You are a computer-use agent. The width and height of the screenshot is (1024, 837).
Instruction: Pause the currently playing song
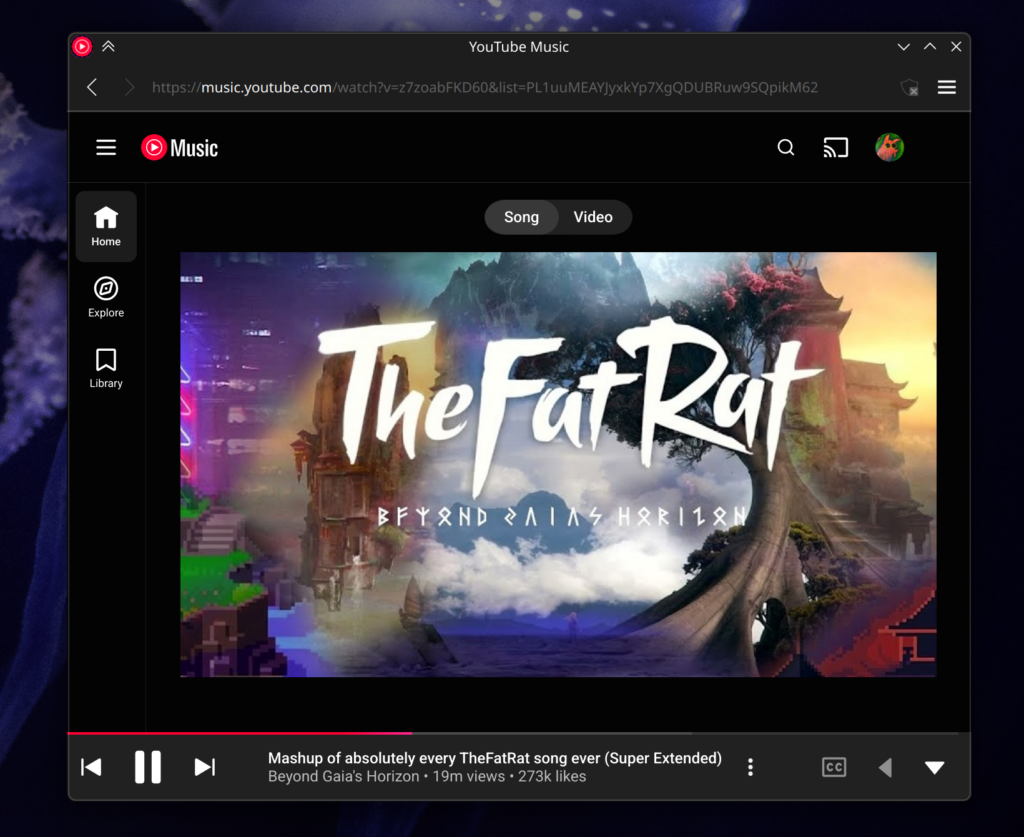click(148, 767)
